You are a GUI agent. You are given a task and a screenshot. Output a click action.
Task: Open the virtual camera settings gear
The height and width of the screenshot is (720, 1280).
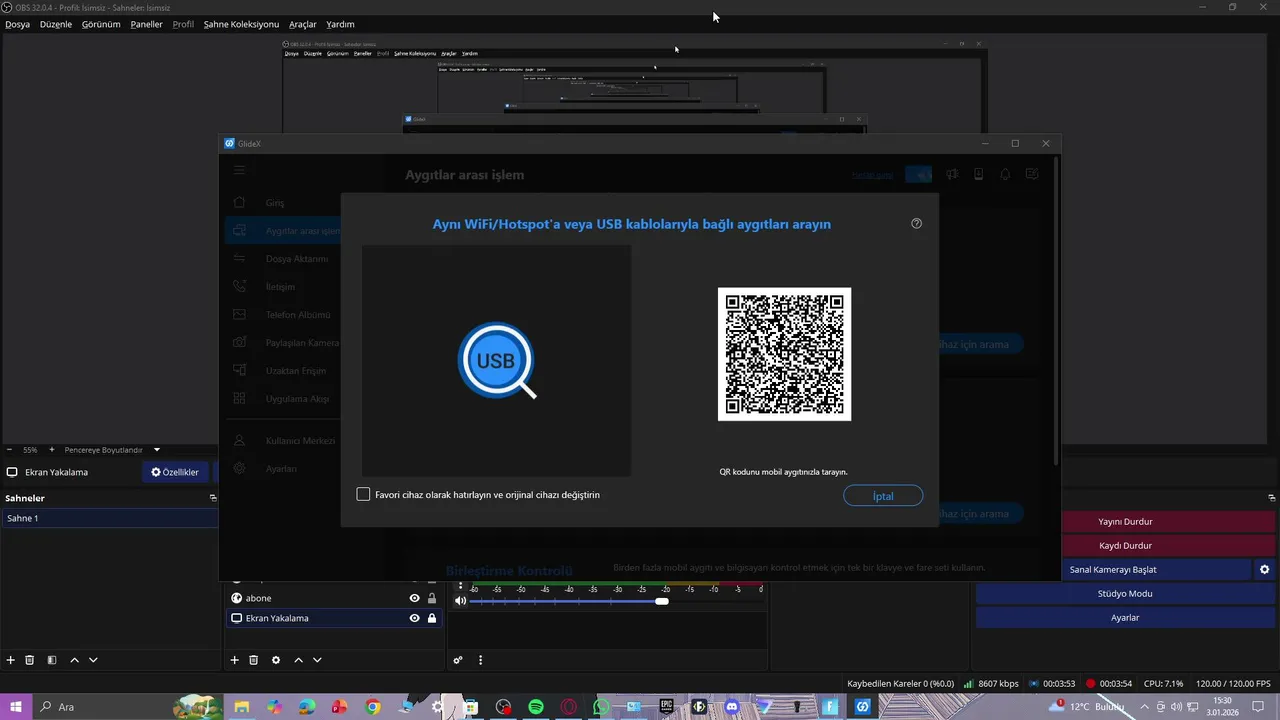click(1264, 569)
